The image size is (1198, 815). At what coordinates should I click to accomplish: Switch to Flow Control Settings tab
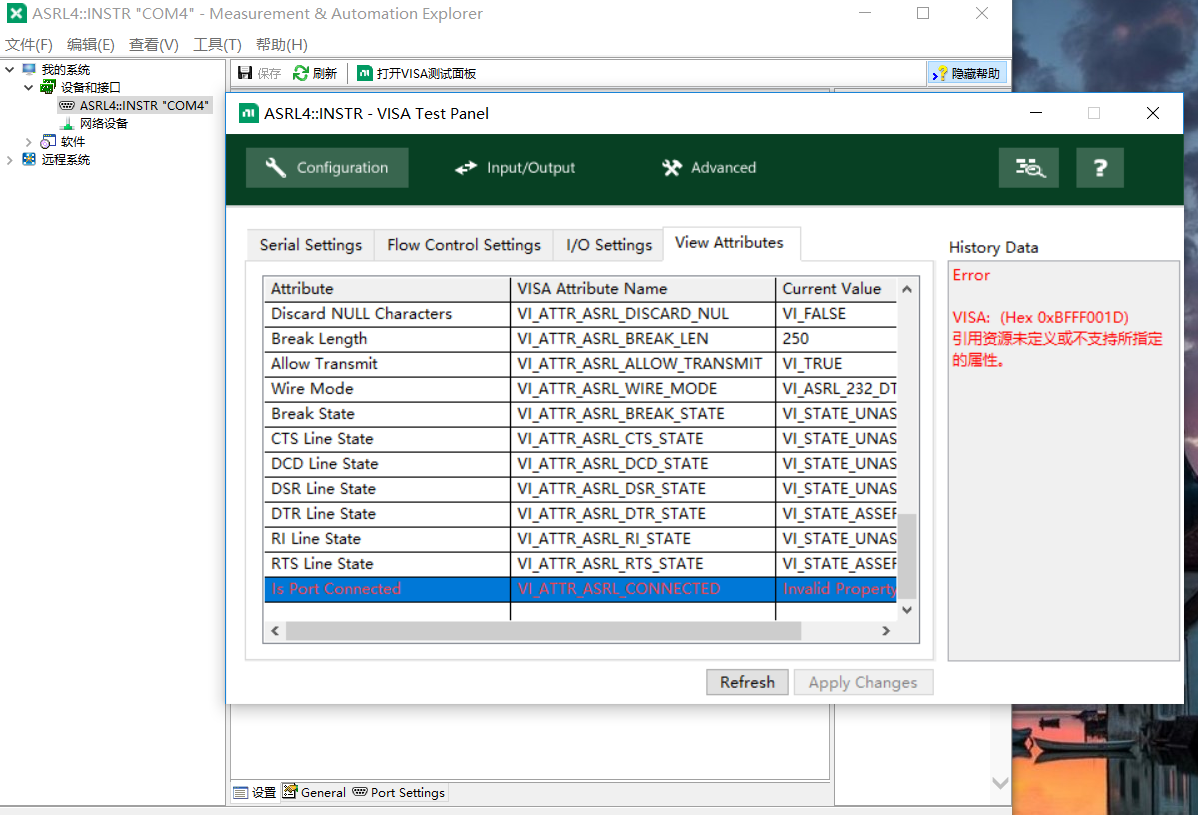[464, 245]
